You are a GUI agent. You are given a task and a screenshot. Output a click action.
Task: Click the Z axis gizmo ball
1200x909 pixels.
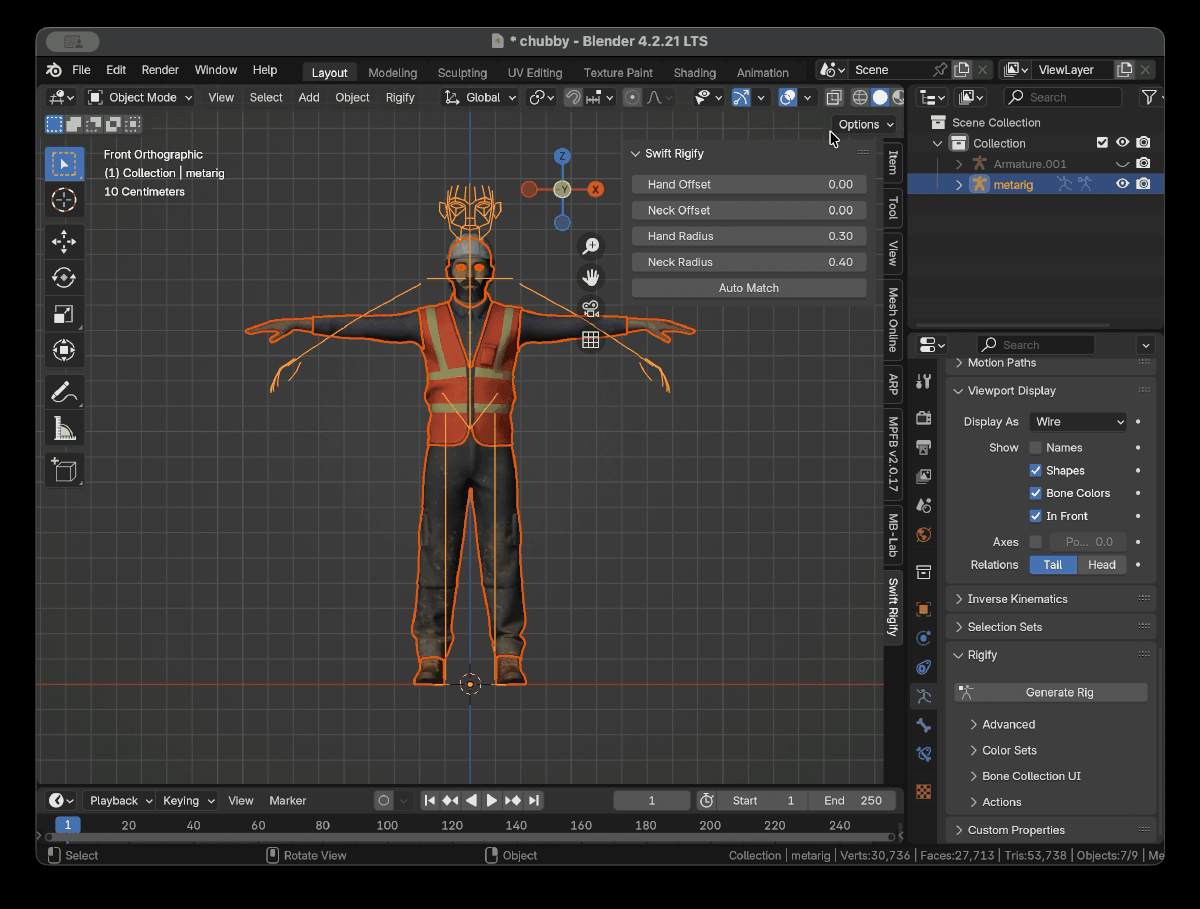[563, 156]
